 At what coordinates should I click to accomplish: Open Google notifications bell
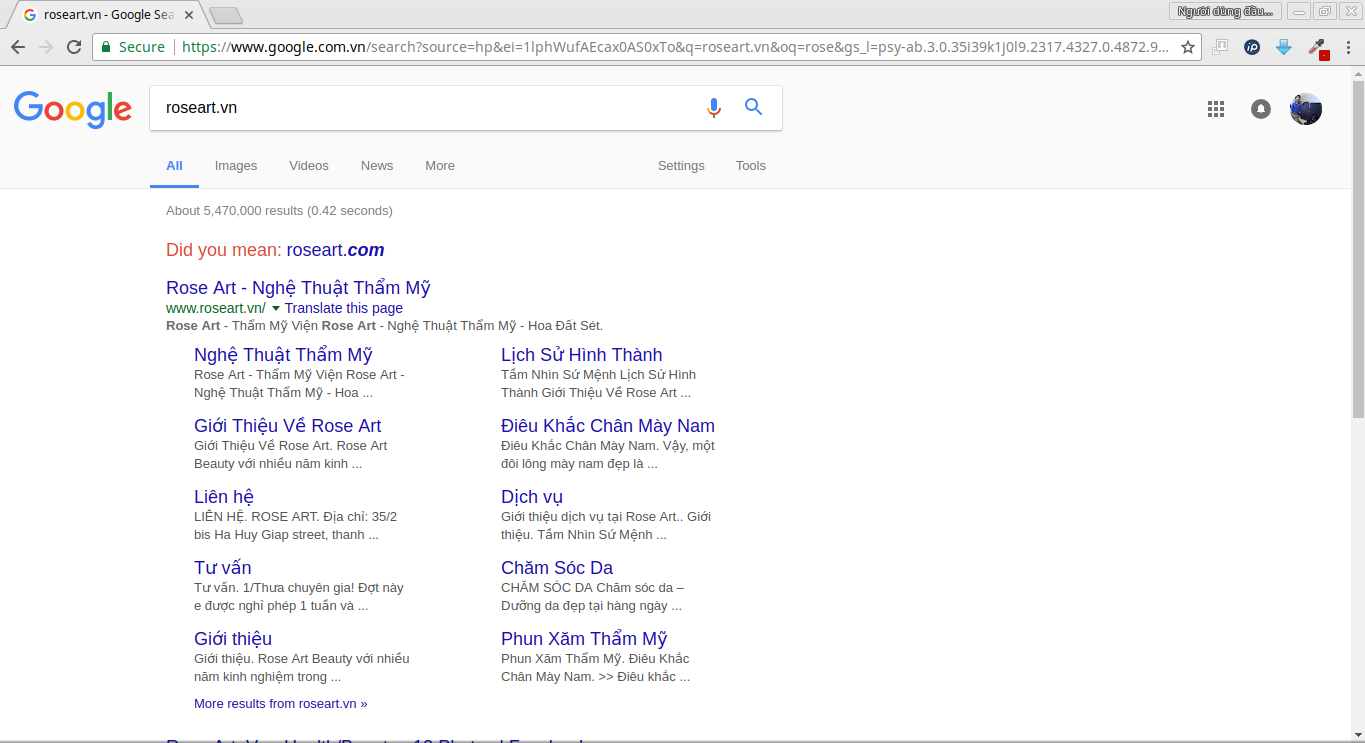coord(1261,109)
